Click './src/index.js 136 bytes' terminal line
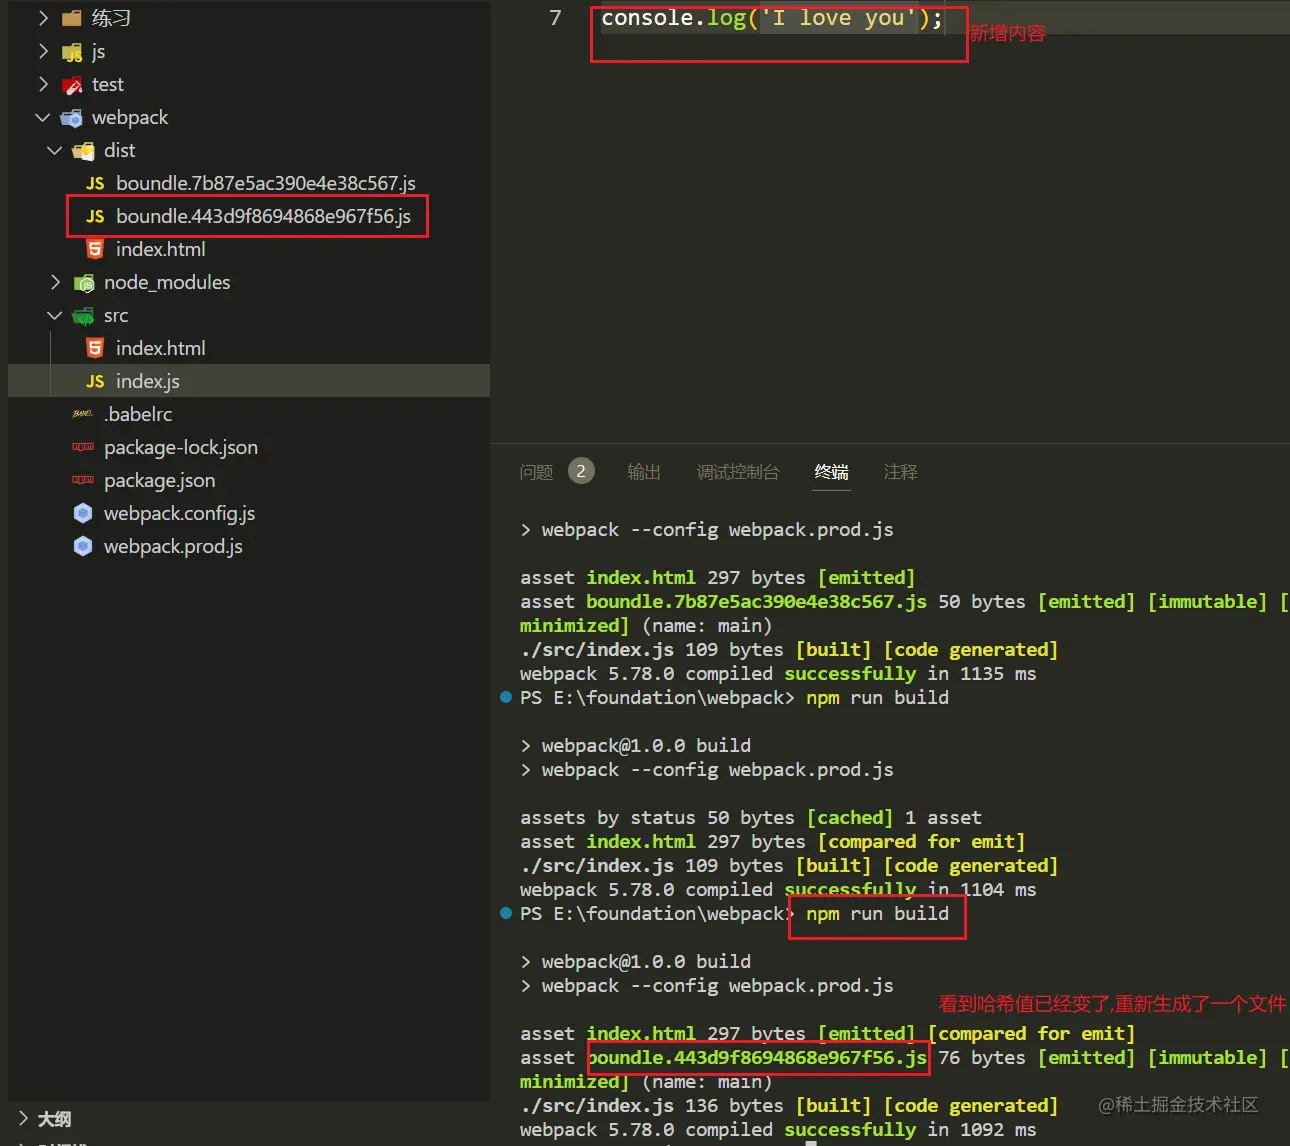The image size is (1290, 1146). 652,1106
